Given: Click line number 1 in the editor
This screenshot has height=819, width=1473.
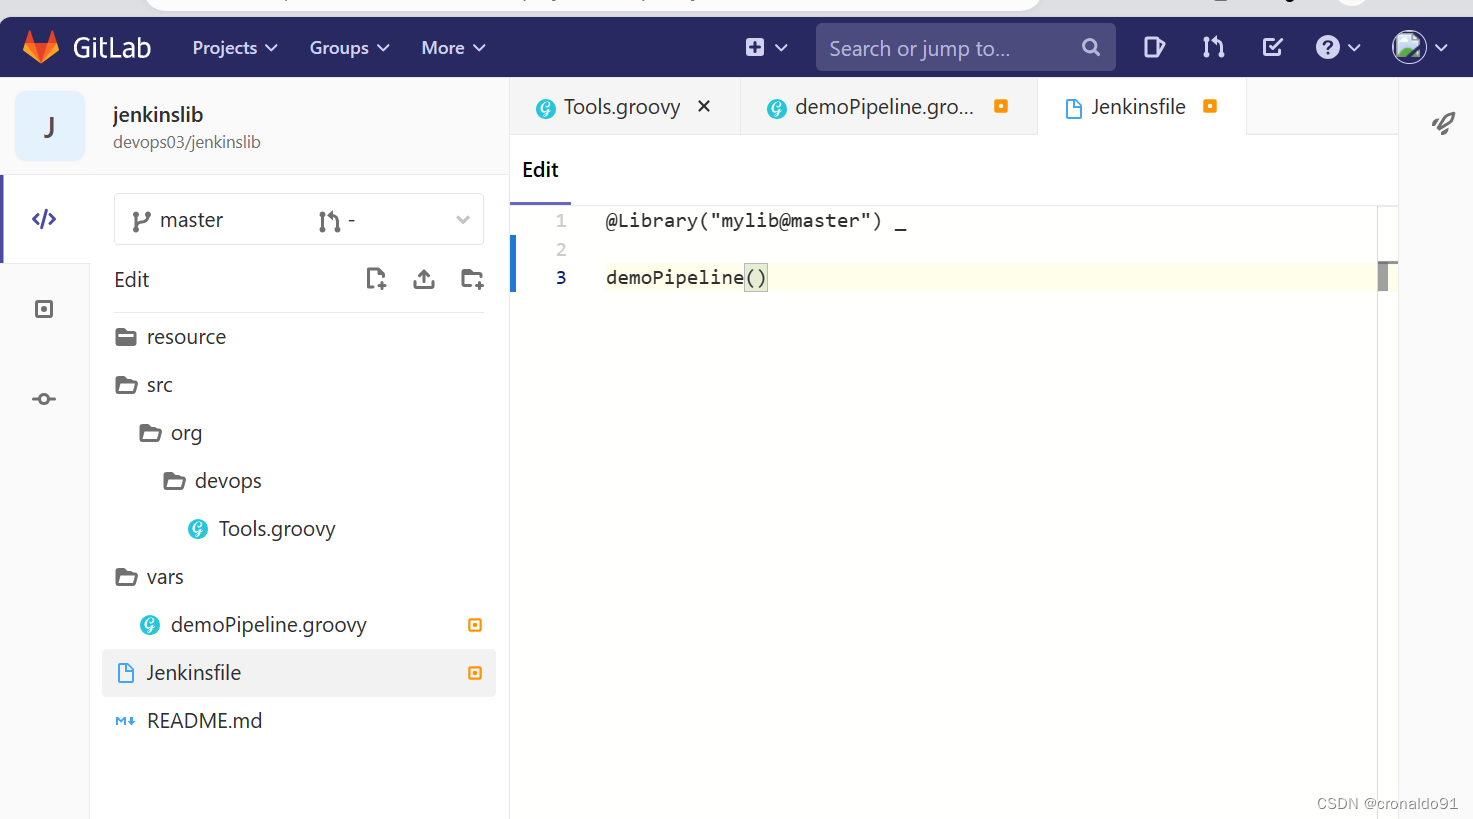Looking at the screenshot, I should click(561, 221).
